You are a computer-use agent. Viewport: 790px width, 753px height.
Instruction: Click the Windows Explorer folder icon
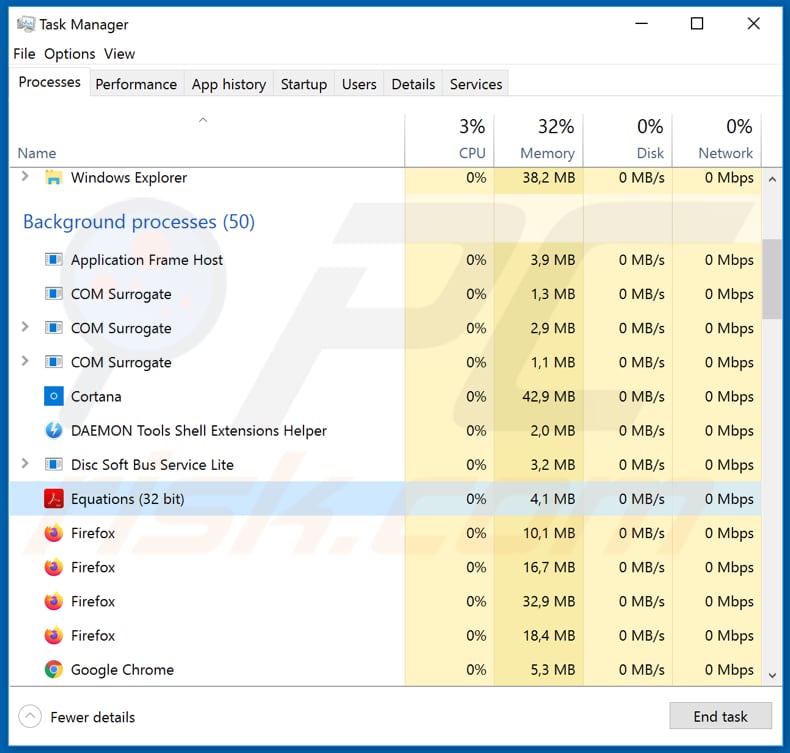pyautogui.click(x=53, y=177)
